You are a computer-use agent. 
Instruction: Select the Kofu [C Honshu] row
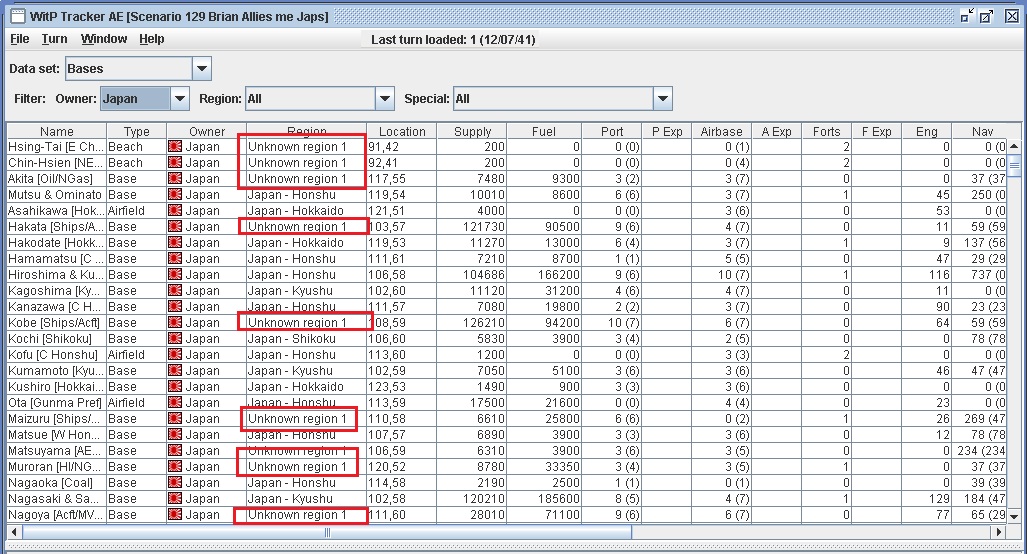pos(506,355)
